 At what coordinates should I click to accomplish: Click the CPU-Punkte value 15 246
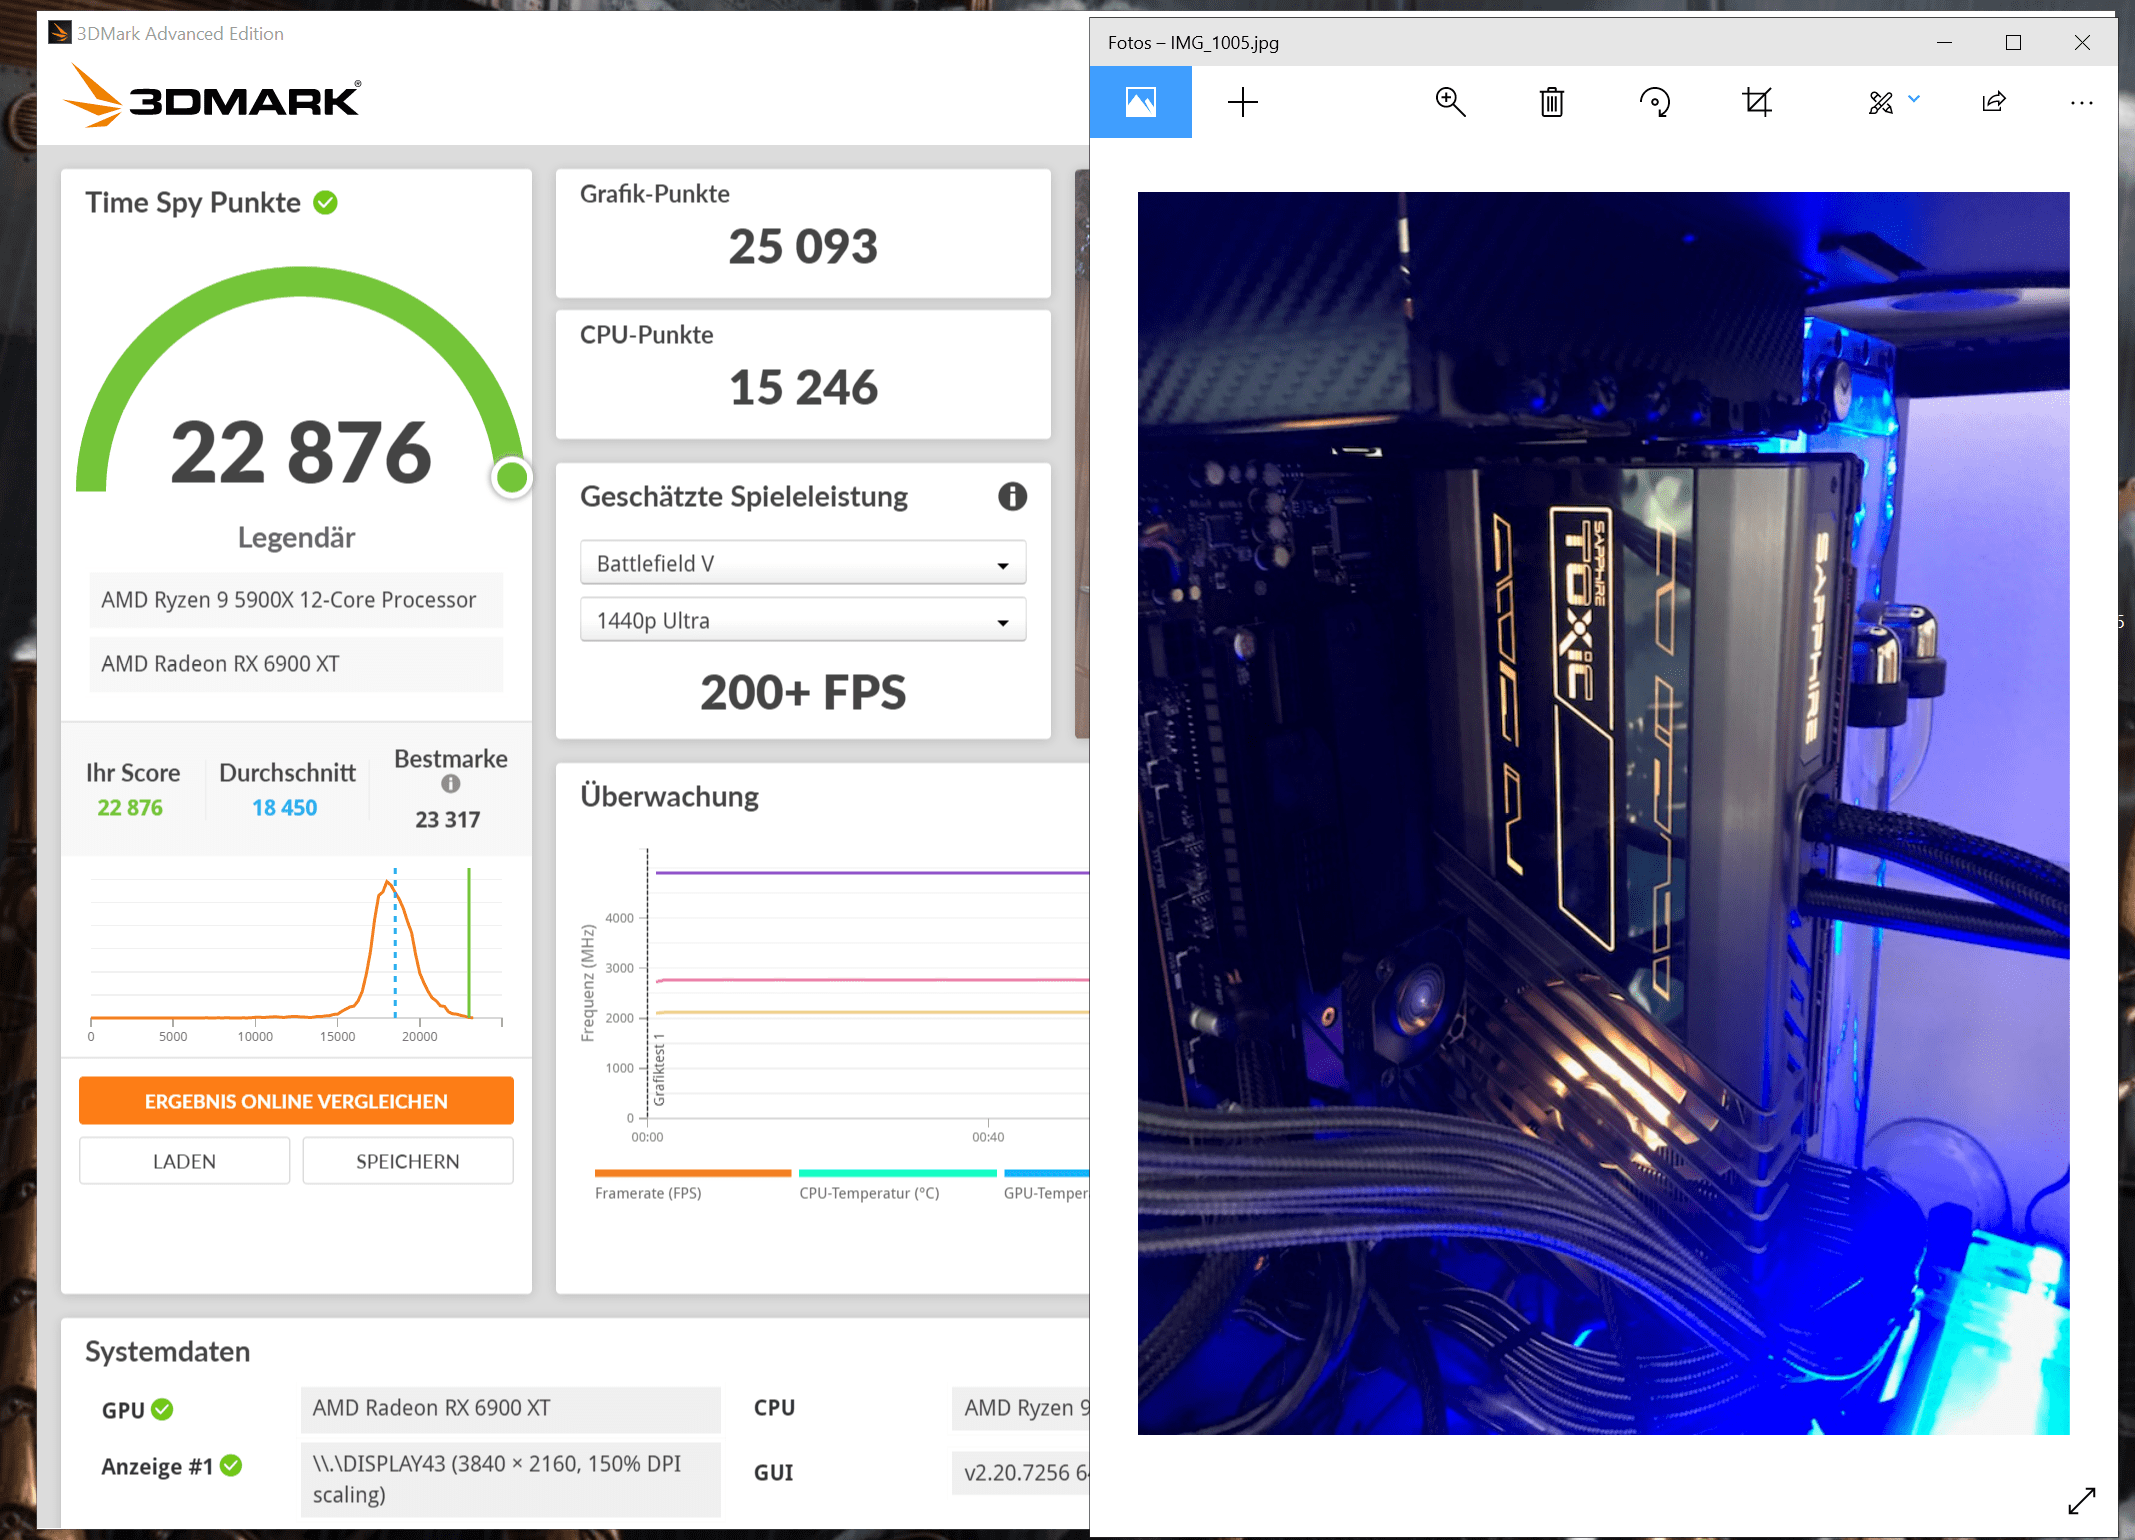803,388
